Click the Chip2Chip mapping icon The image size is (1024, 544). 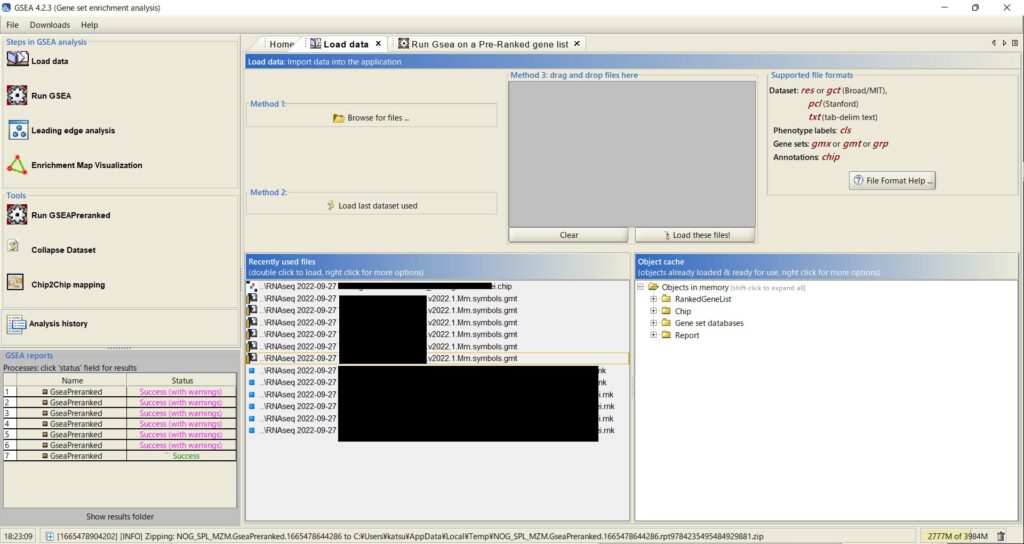tap(15, 283)
